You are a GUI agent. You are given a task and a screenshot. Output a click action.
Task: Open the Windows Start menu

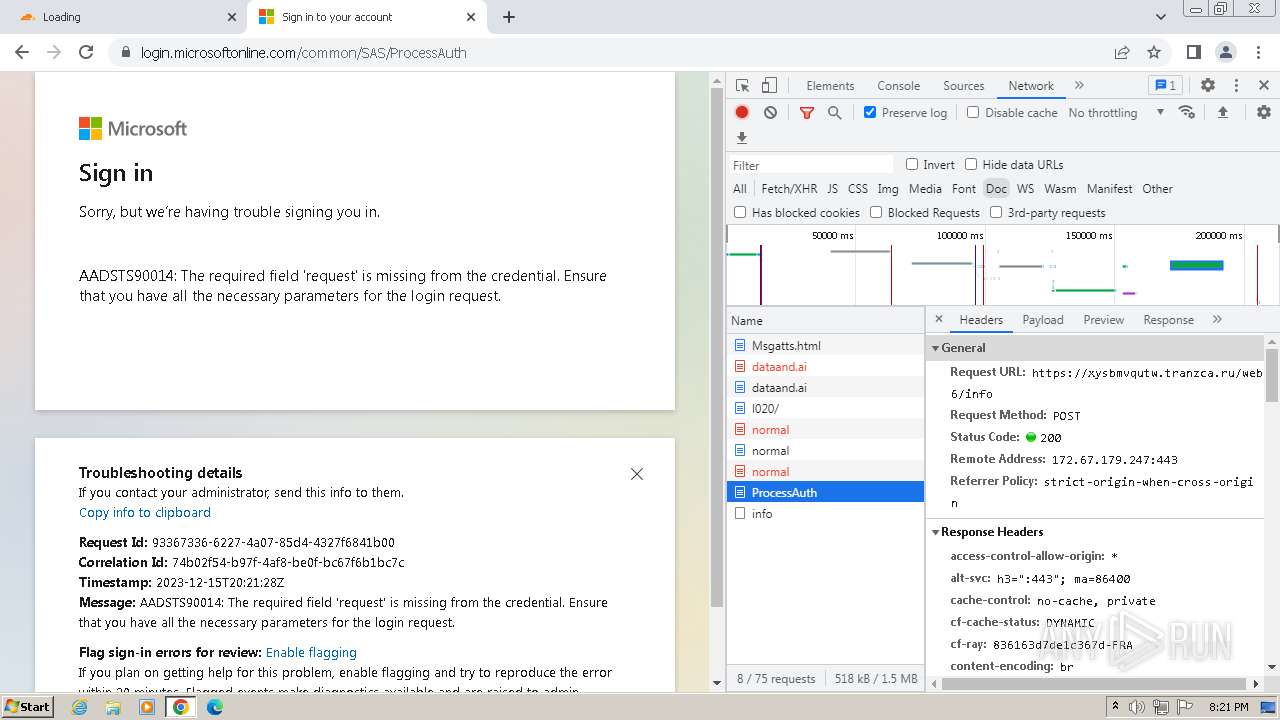pos(28,706)
